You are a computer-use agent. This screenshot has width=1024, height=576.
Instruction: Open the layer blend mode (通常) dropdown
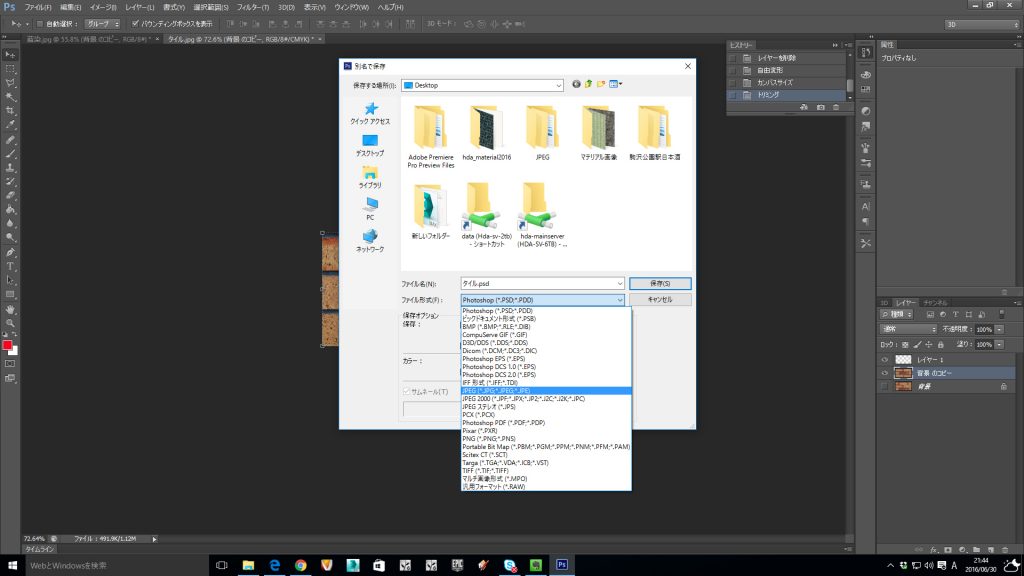910,329
